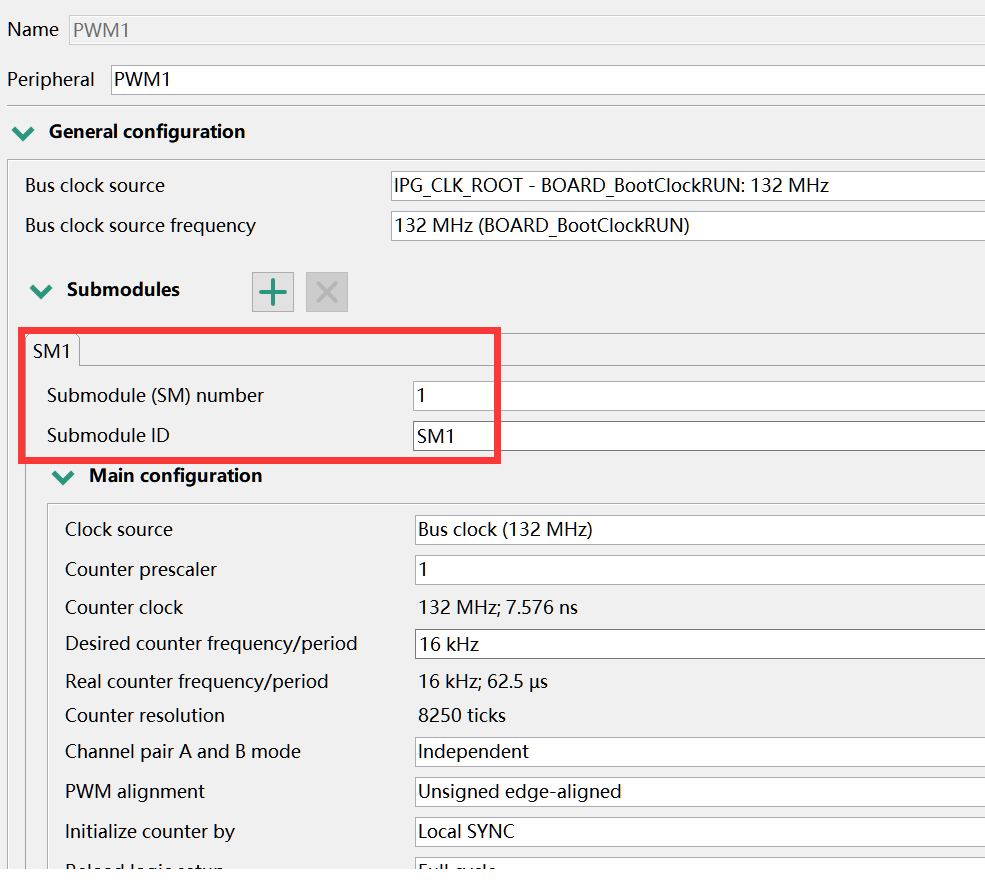Click the Name field containing PWM1
The image size is (985, 882).
click(526, 30)
